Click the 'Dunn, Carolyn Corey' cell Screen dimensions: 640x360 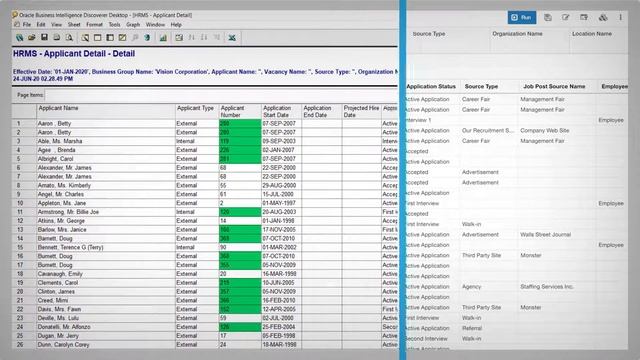[x=106, y=344]
